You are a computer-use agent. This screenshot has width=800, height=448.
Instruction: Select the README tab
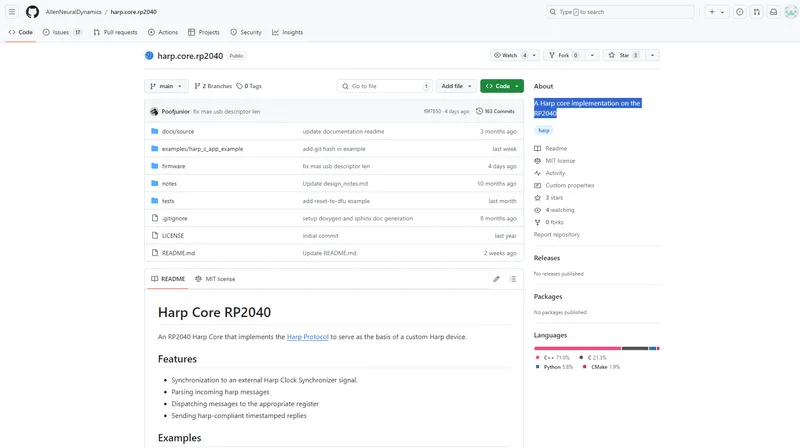click(168, 279)
